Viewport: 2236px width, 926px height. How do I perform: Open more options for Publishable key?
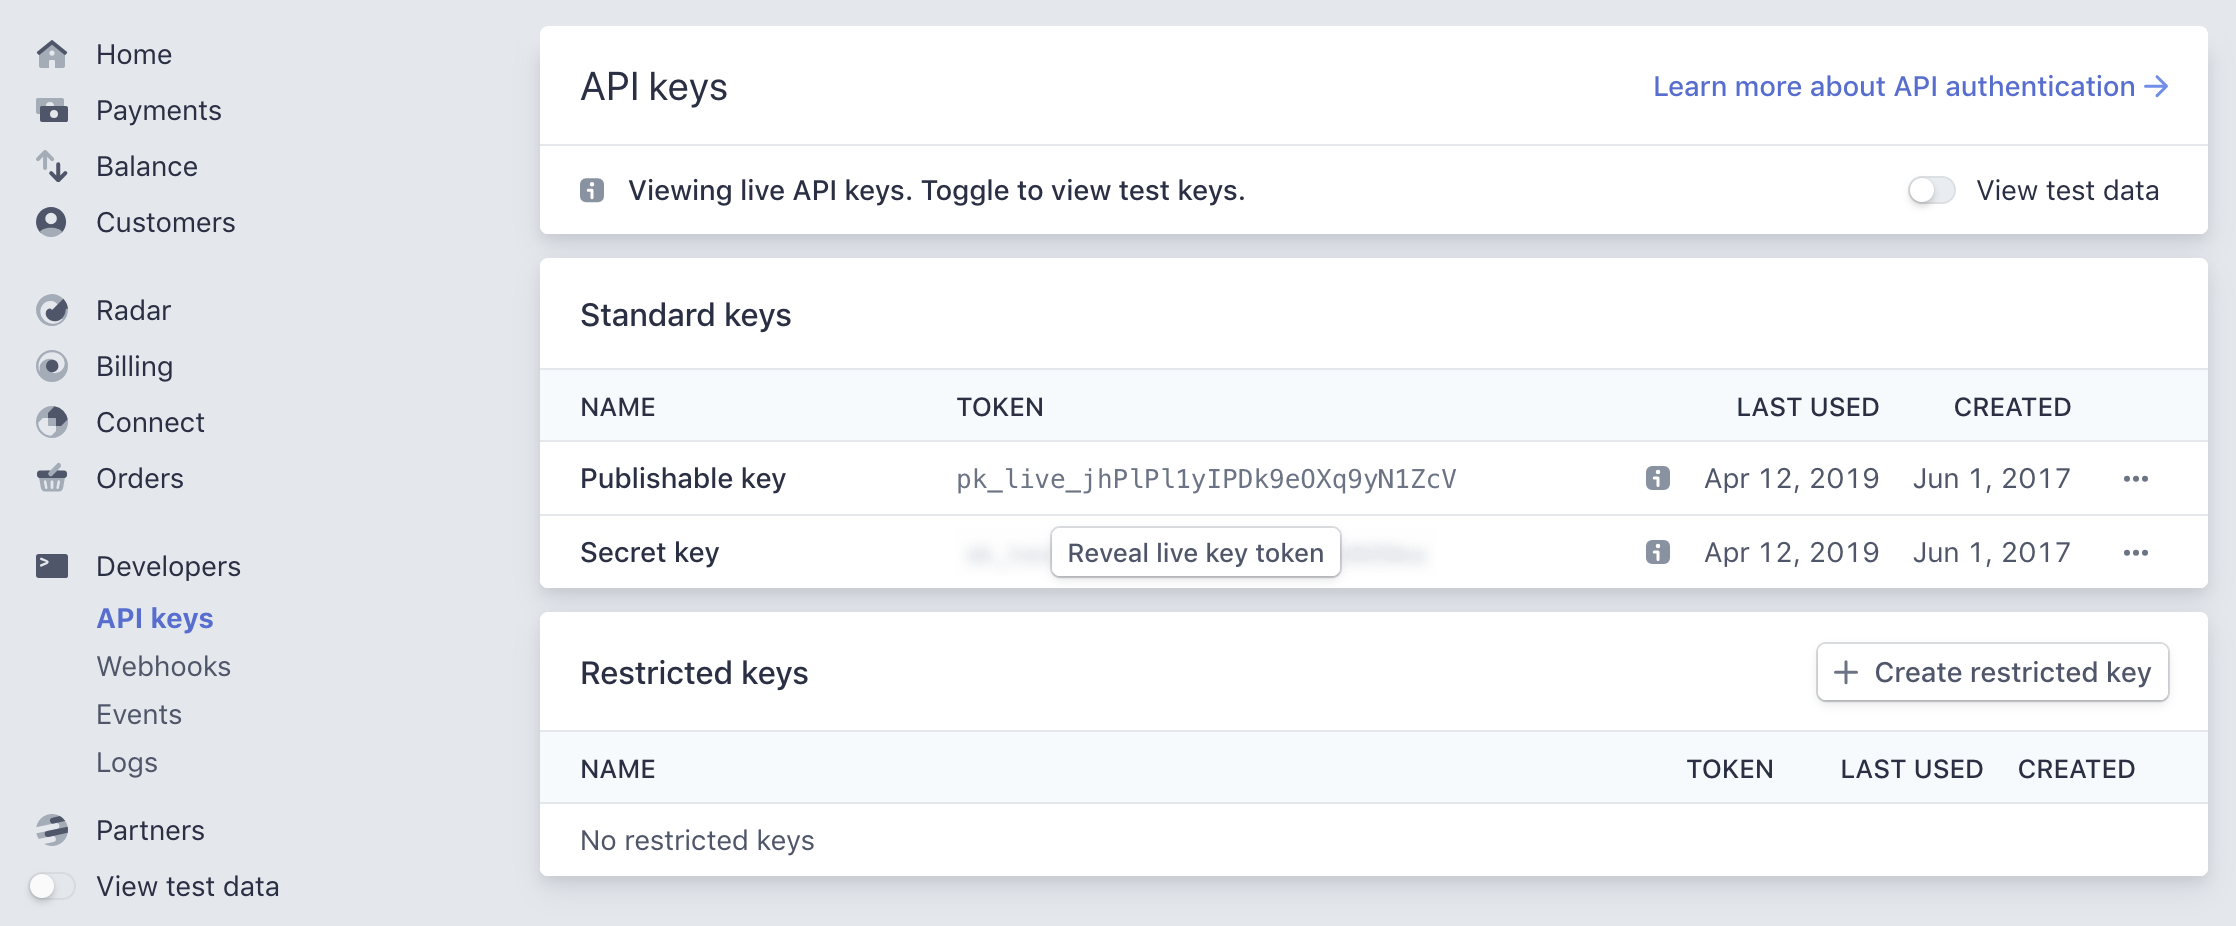(2135, 478)
